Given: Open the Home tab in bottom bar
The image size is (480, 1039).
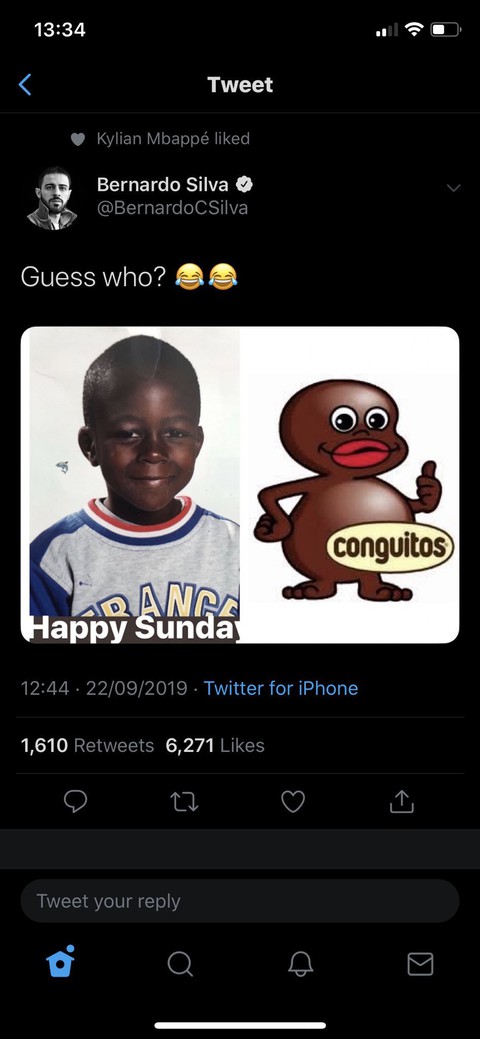Looking at the screenshot, I should pyautogui.click(x=60, y=961).
